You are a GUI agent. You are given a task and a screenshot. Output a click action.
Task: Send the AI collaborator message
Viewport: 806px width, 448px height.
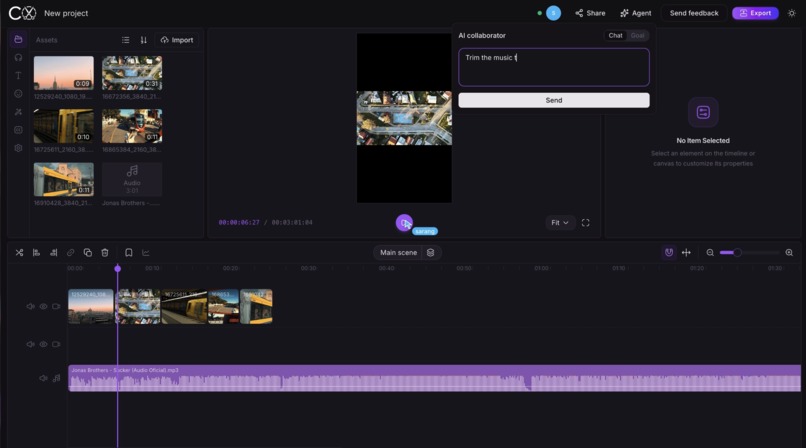[x=554, y=100]
